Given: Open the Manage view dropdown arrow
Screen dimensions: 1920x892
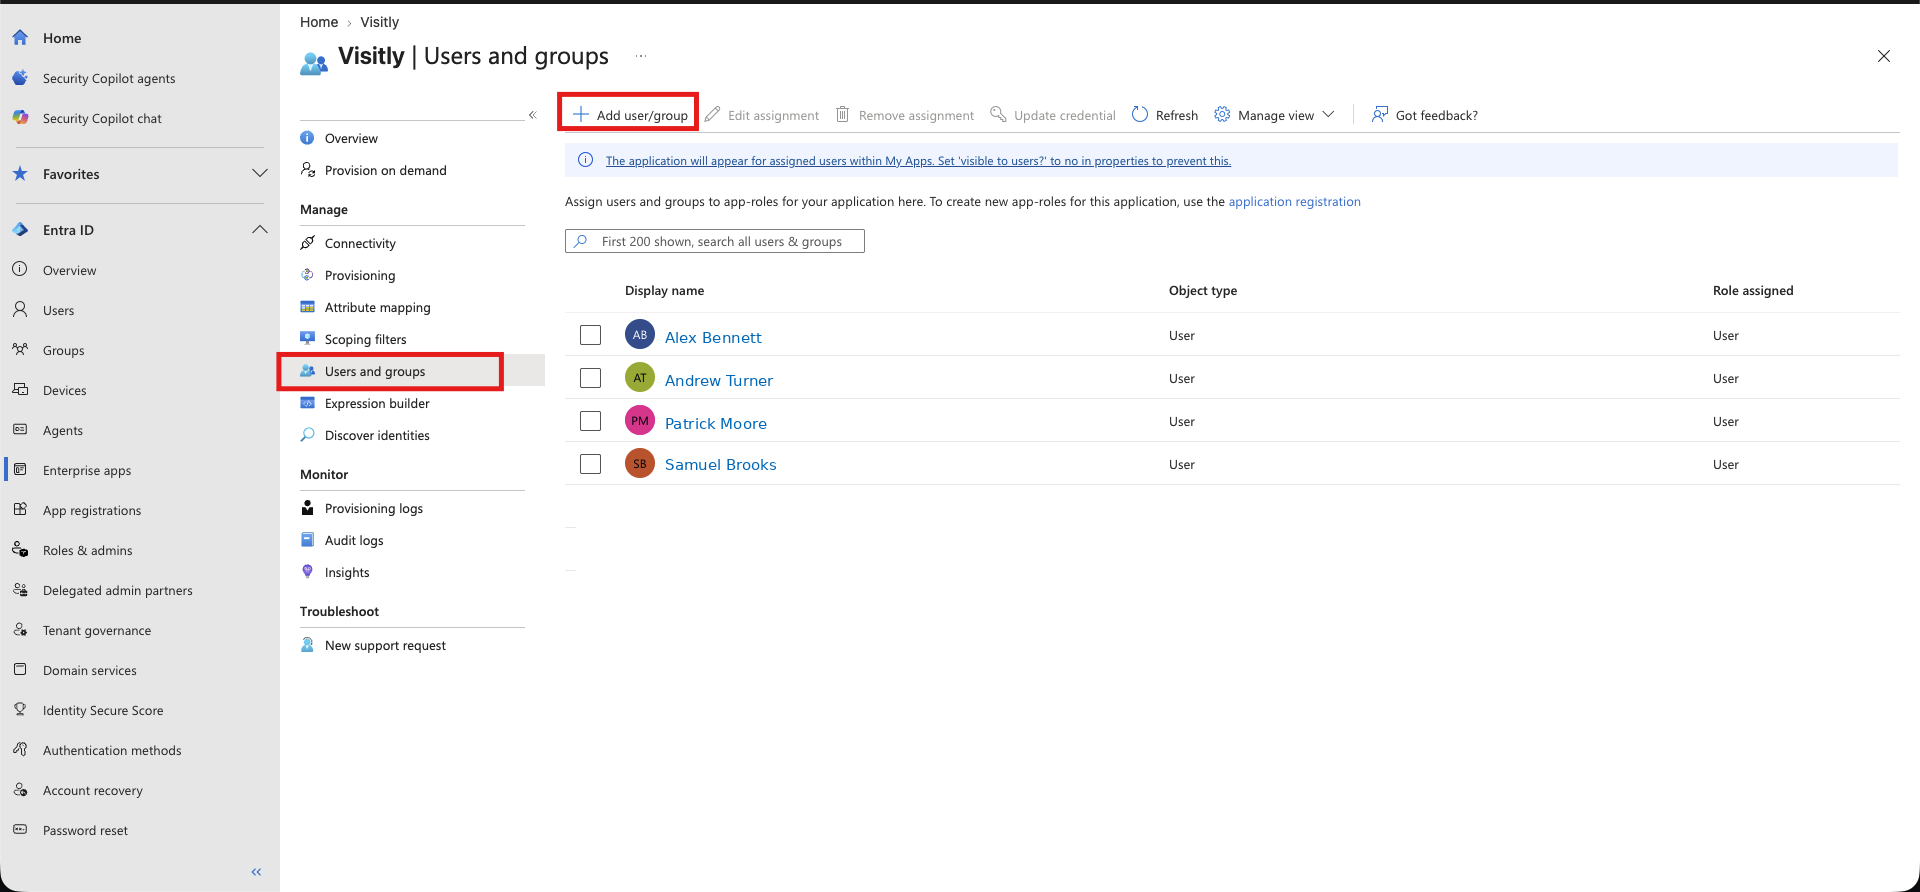Looking at the screenshot, I should click(1328, 114).
